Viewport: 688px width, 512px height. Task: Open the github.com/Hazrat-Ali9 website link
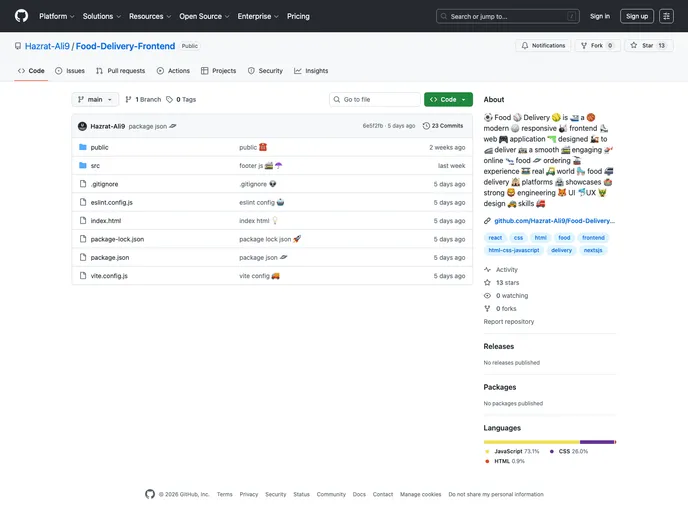pyautogui.click(x=554, y=221)
